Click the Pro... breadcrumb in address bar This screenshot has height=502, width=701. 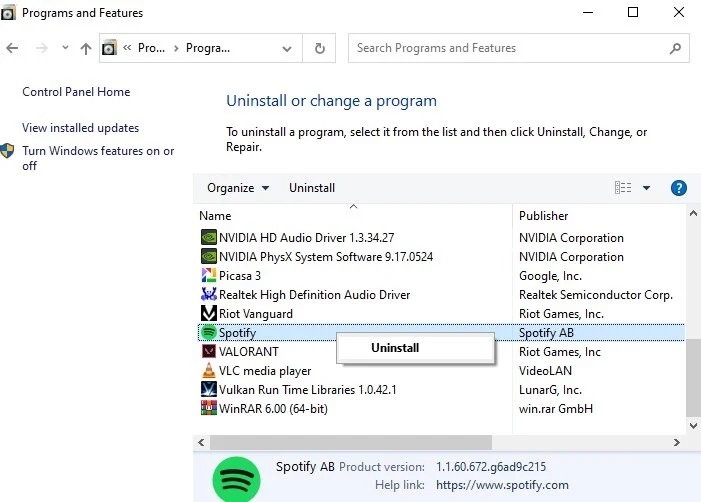click(151, 48)
